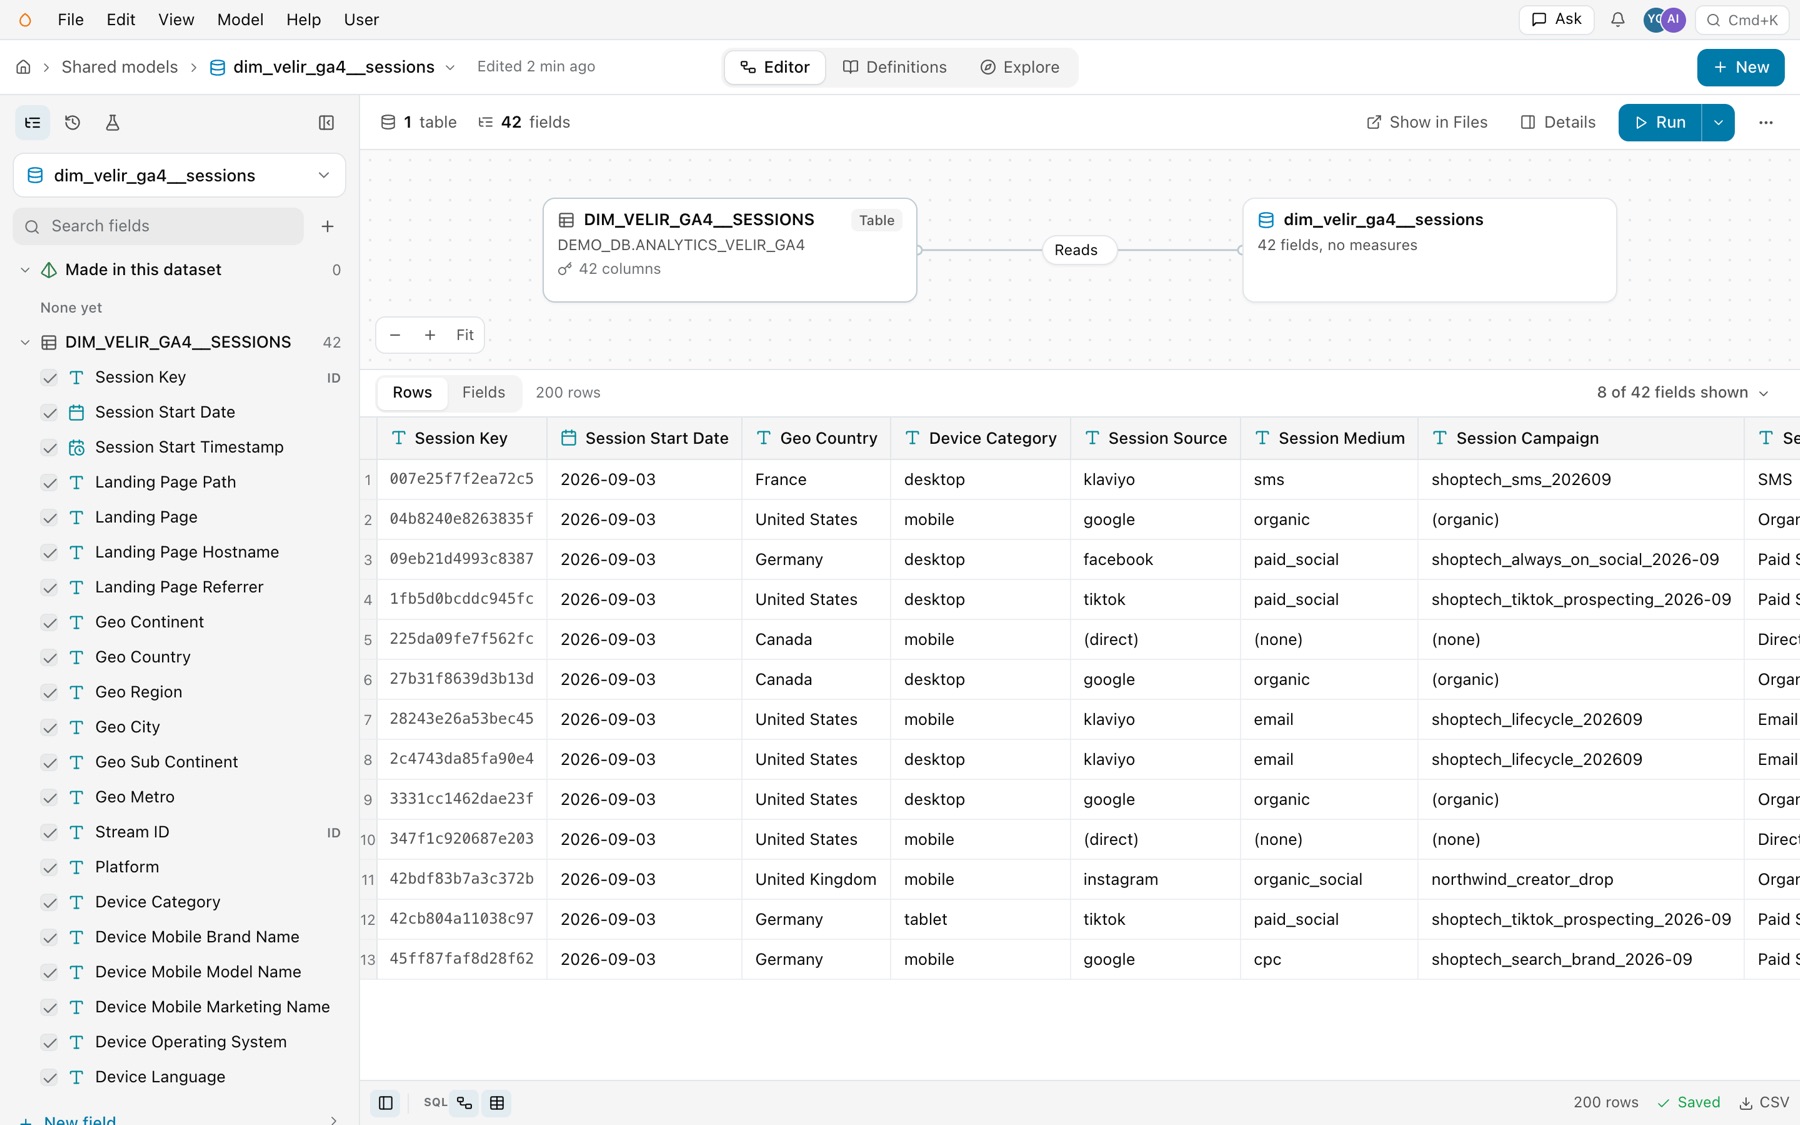1800x1125 pixels.
Task: Show the SQL view
Action: 435,1102
